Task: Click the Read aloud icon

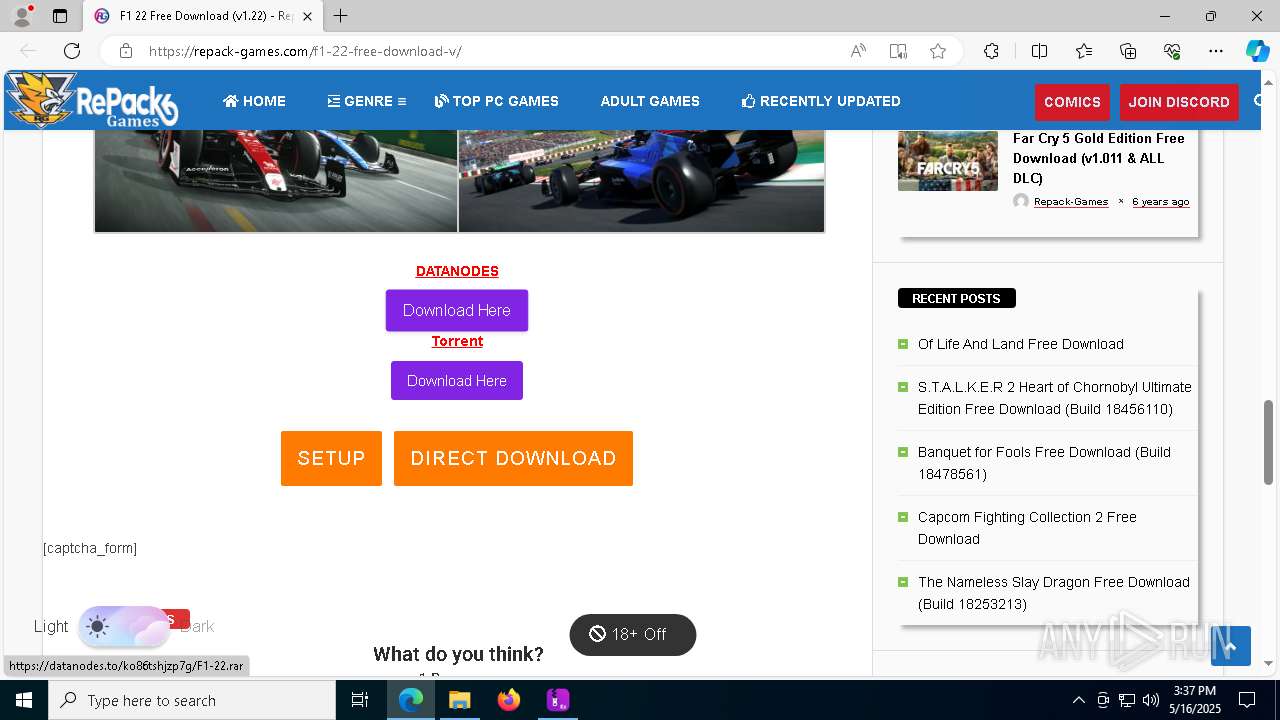Action: point(858,51)
